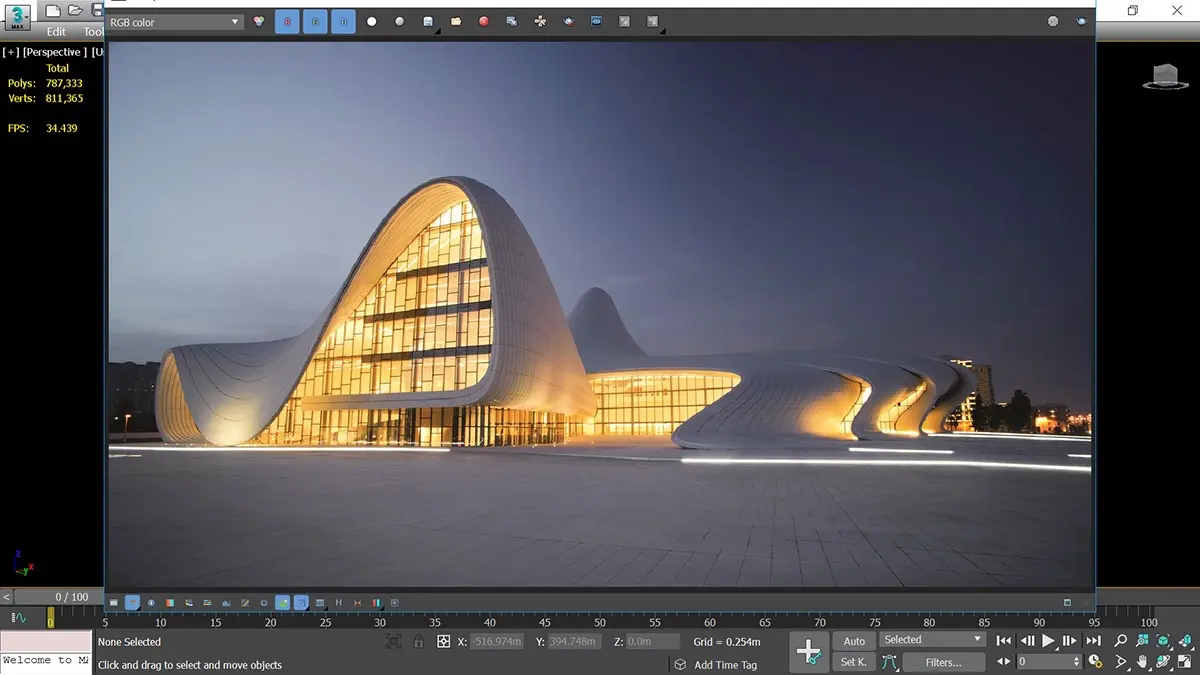Click the Auto key button

tap(854, 641)
